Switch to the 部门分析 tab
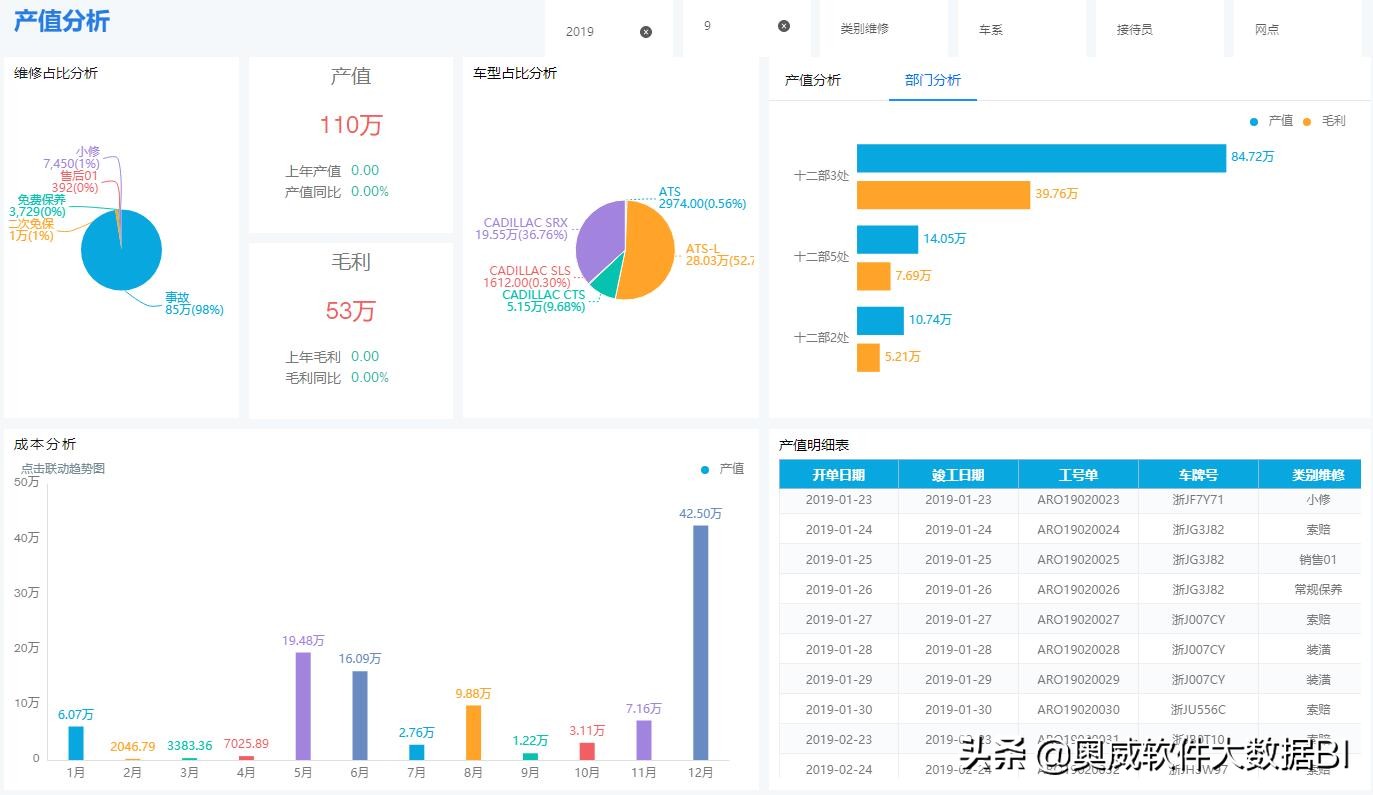 click(933, 81)
